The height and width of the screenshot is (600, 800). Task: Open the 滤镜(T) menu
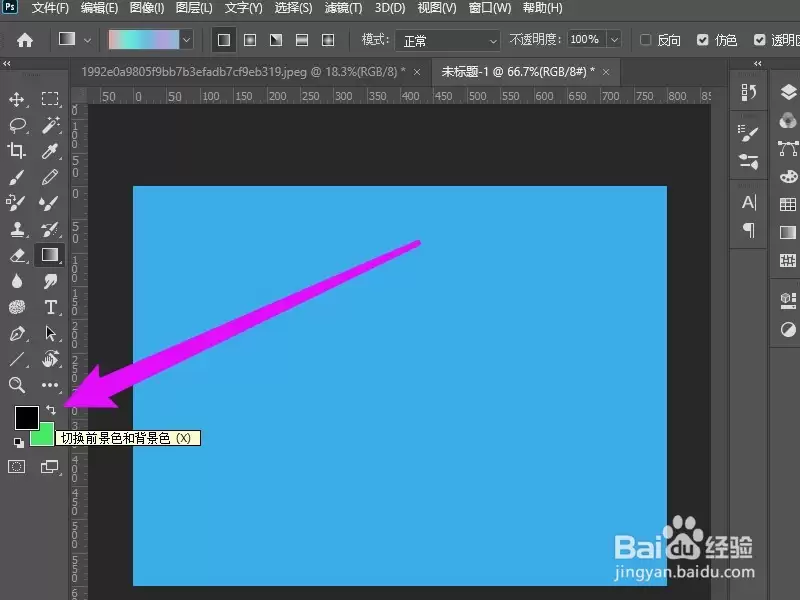pos(343,8)
